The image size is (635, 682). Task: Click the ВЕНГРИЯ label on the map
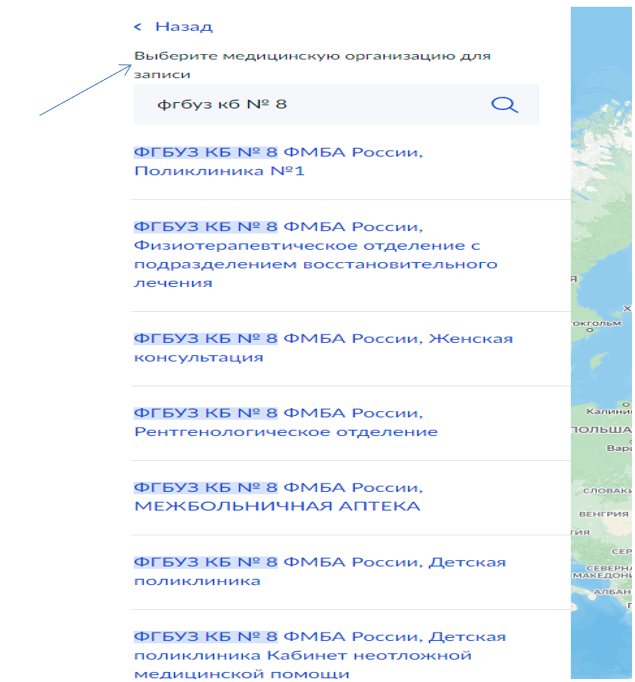(x=605, y=514)
